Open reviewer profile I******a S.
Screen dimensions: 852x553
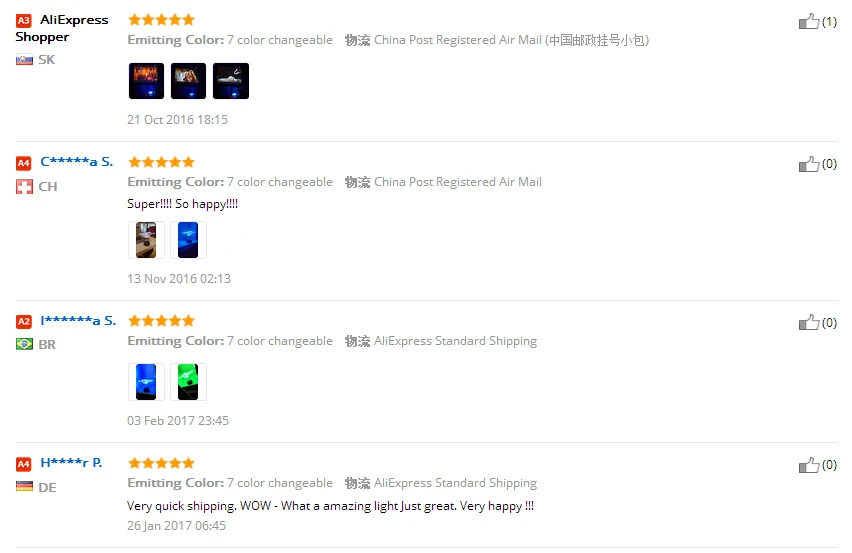pyautogui.click(x=78, y=321)
